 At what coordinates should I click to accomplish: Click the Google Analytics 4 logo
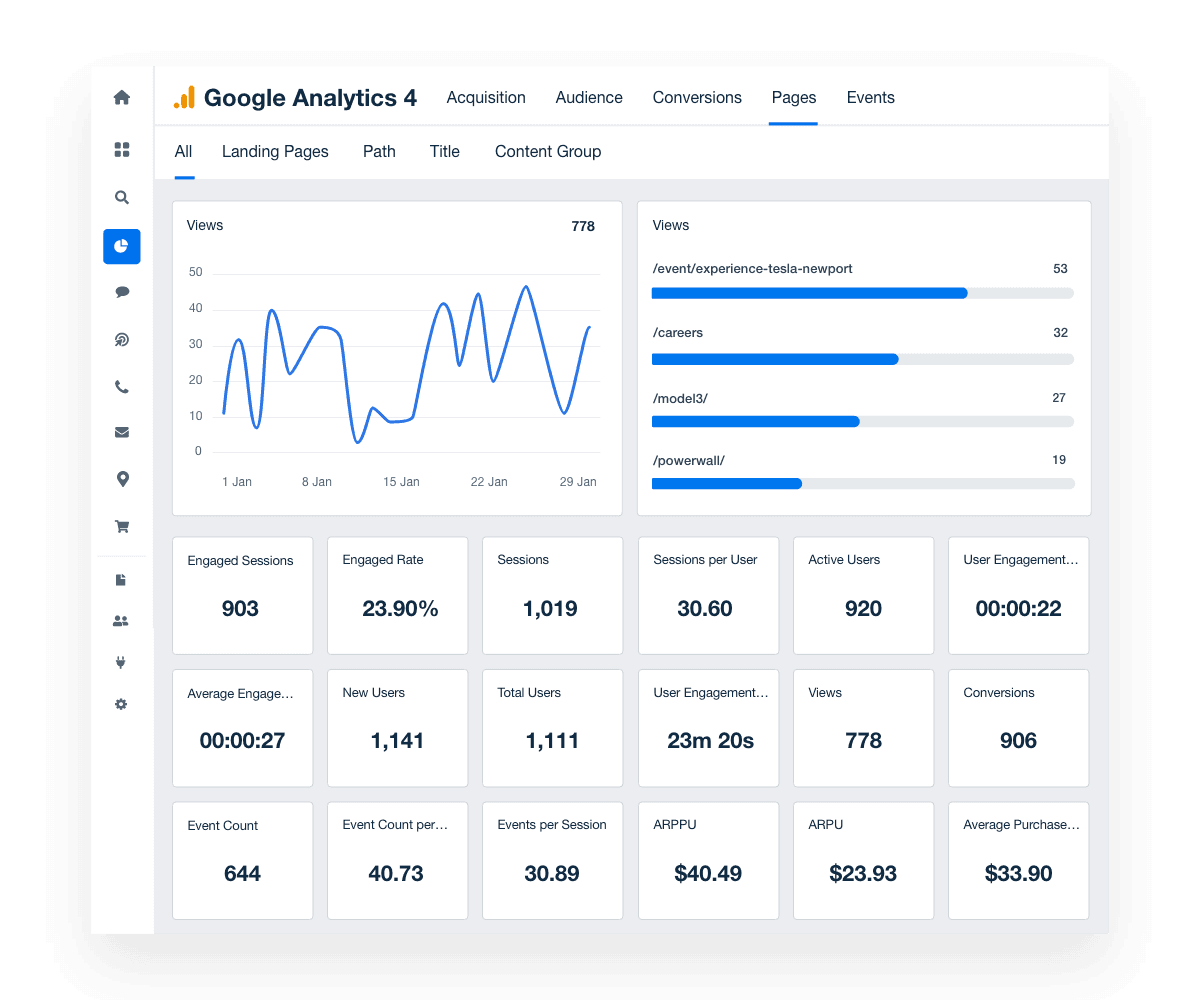click(293, 97)
